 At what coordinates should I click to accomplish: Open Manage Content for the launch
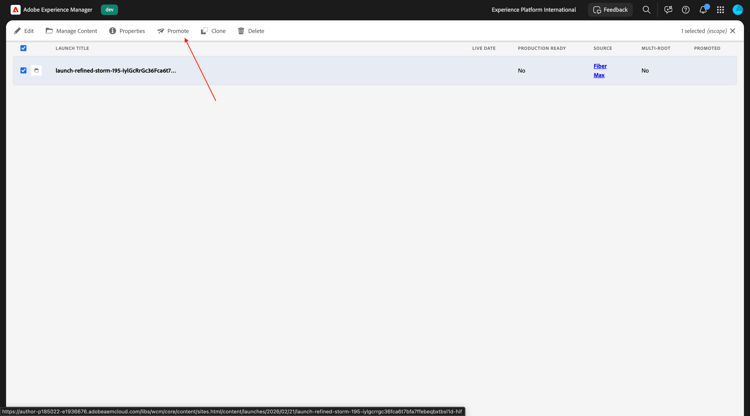tap(71, 31)
